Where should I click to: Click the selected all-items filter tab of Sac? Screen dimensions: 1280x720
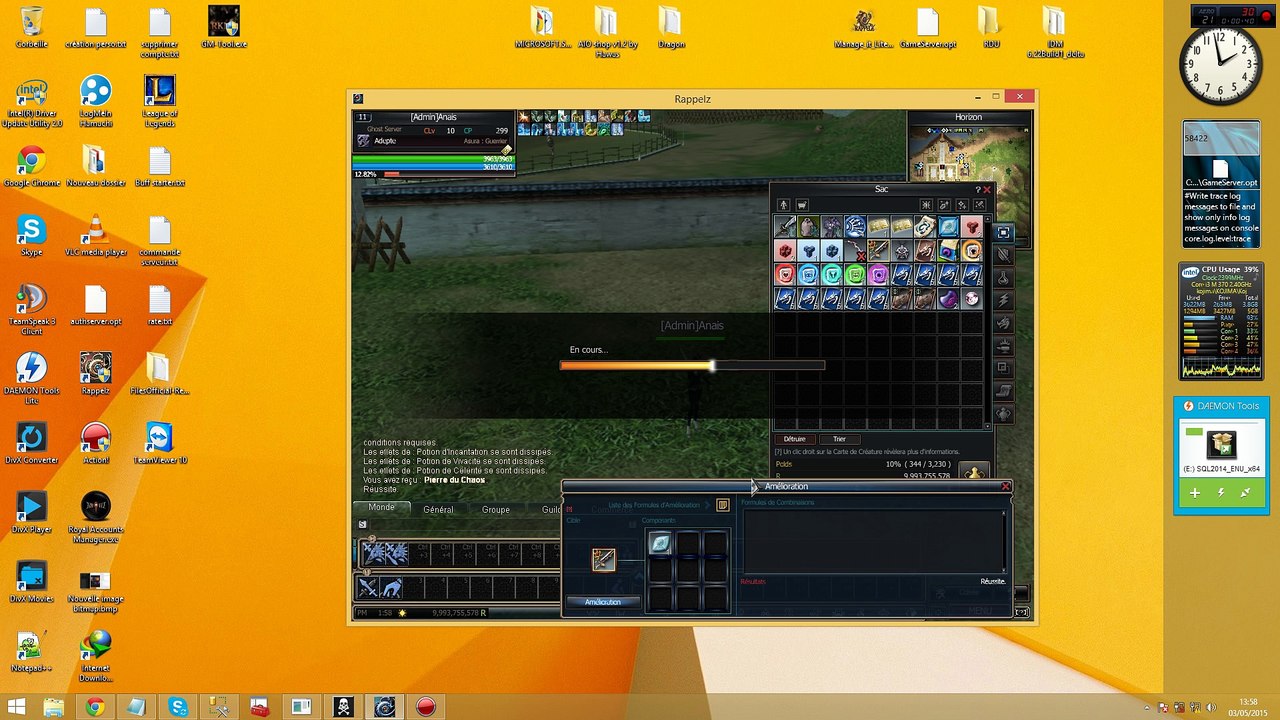[1003, 232]
